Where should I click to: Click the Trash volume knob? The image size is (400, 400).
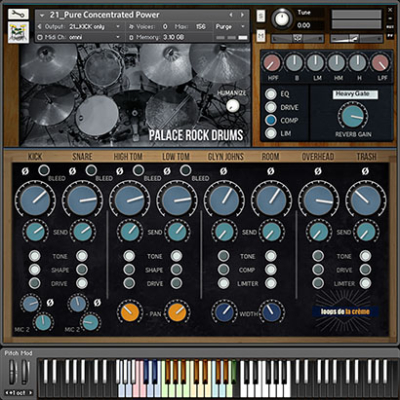click(366, 200)
